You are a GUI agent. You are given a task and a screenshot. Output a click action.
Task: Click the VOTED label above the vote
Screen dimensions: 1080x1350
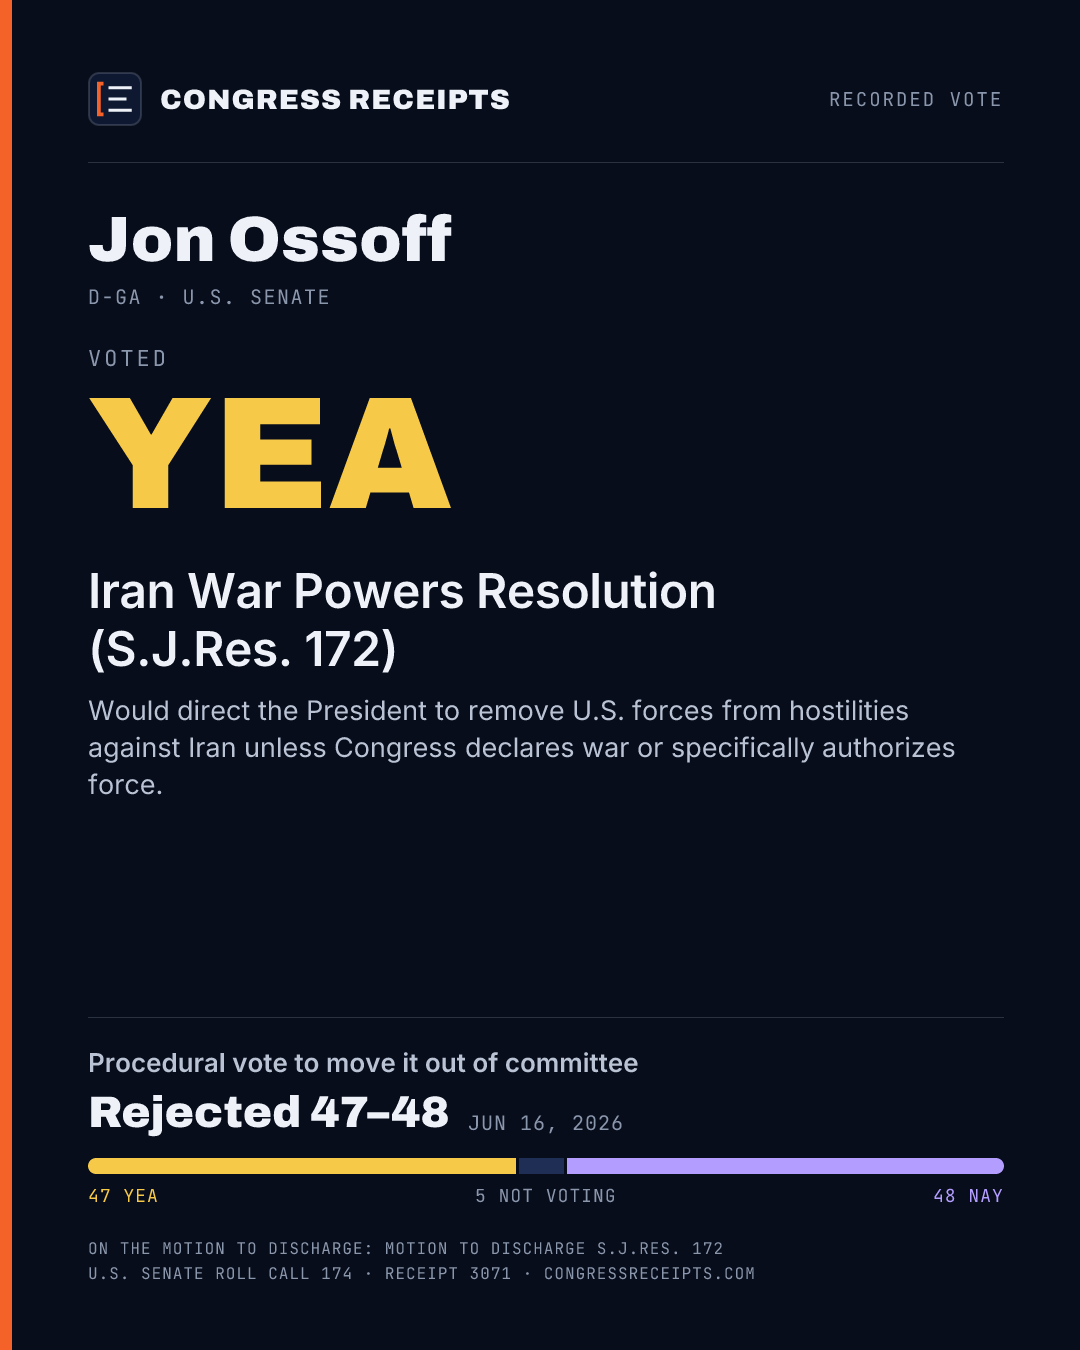[x=127, y=358]
